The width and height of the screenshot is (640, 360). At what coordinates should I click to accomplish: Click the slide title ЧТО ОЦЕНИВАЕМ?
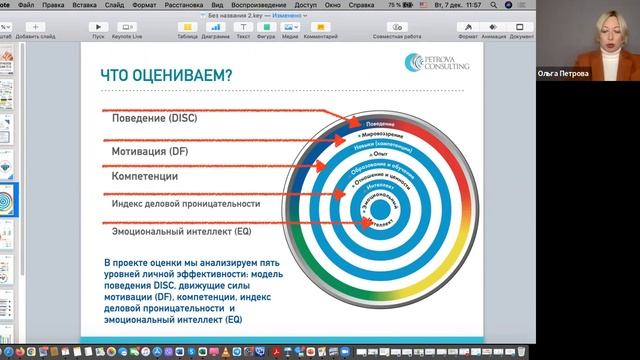(167, 76)
